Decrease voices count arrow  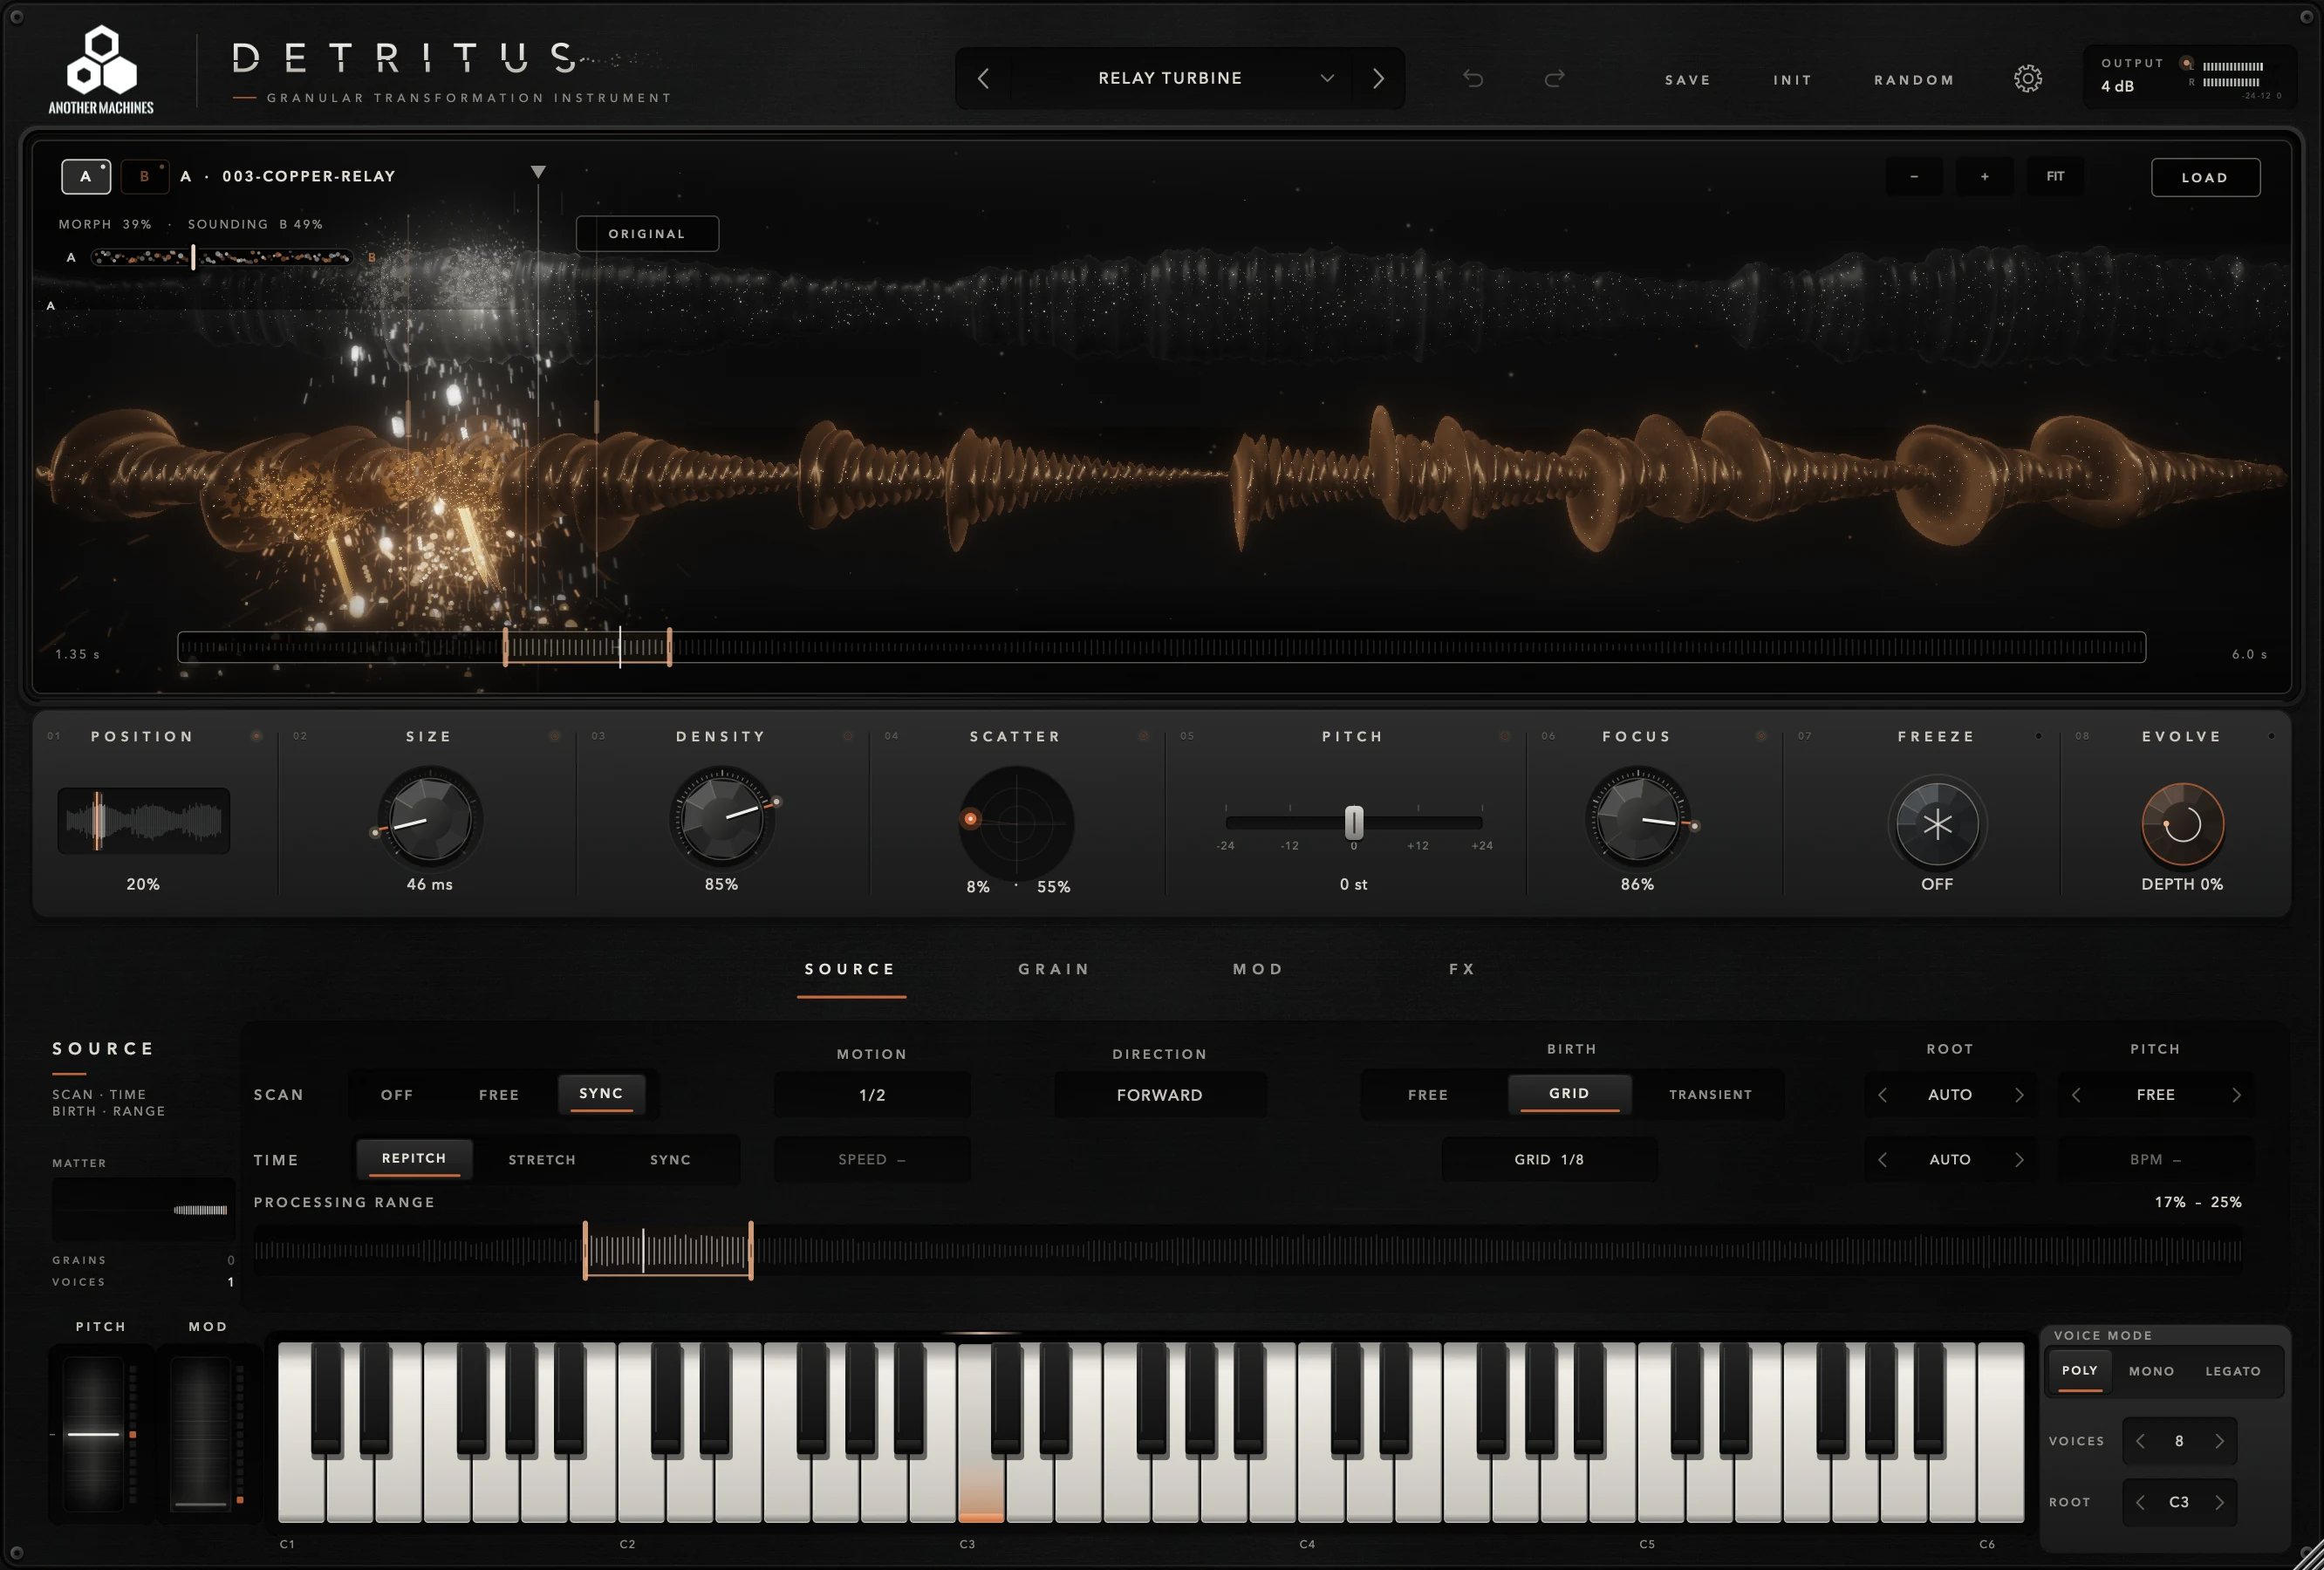click(x=2140, y=1441)
